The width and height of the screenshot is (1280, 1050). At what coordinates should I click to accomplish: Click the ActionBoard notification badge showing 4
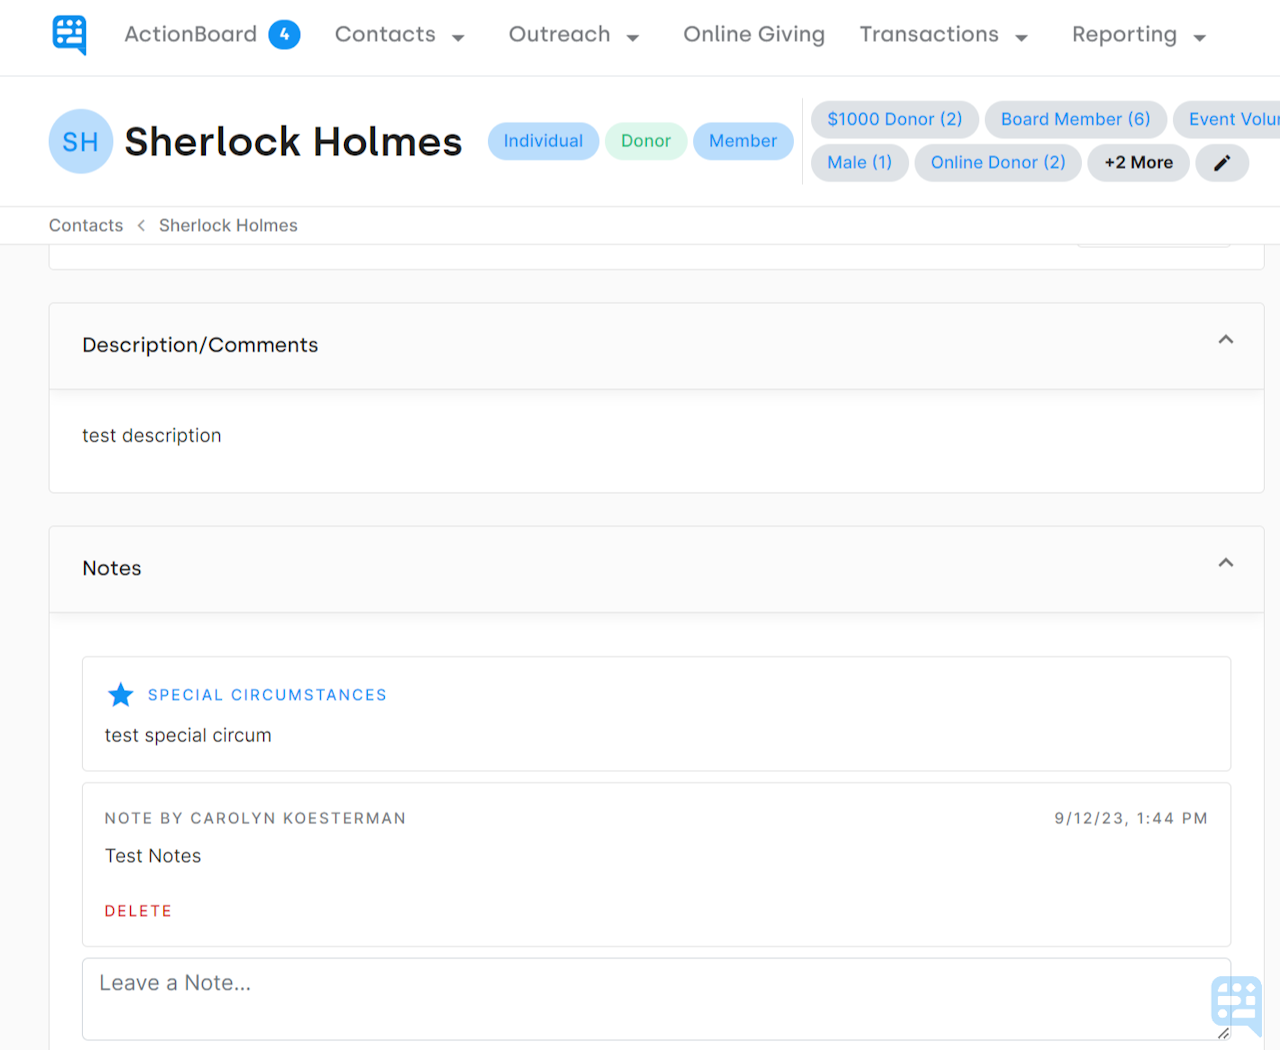tap(285, 35)
